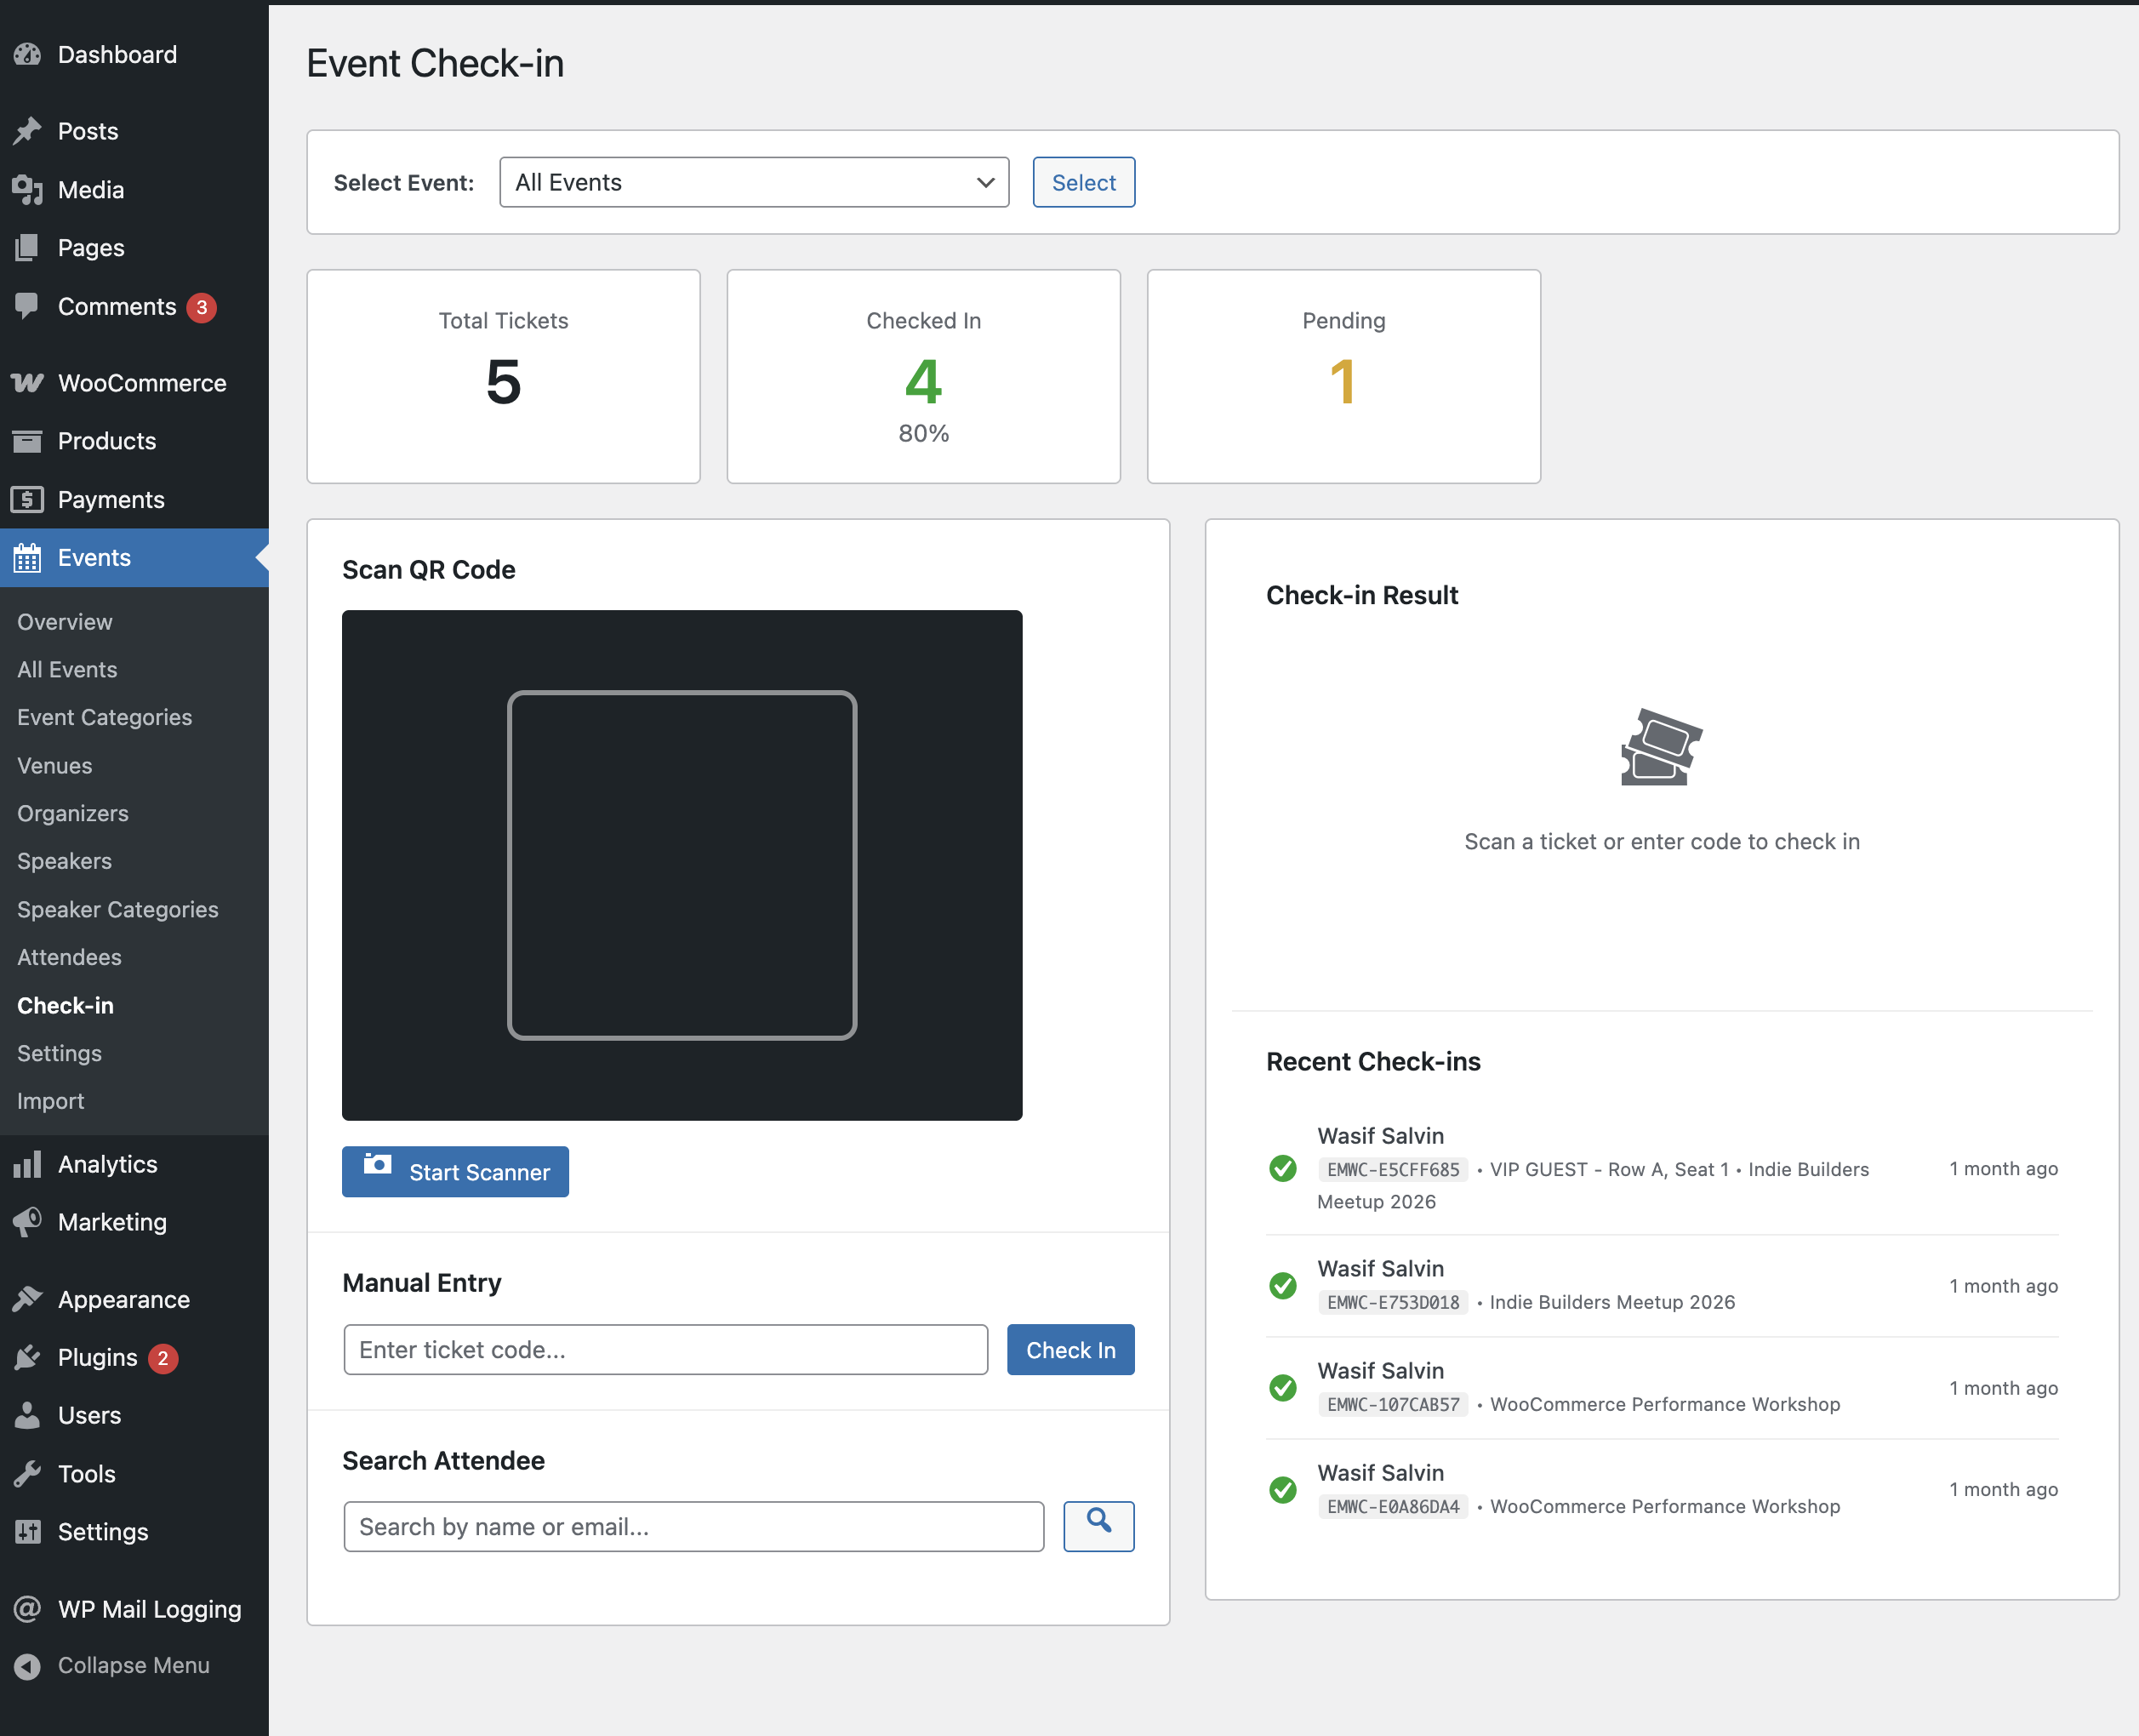Select the Payments sidebar icon

[x=27, y=499]
